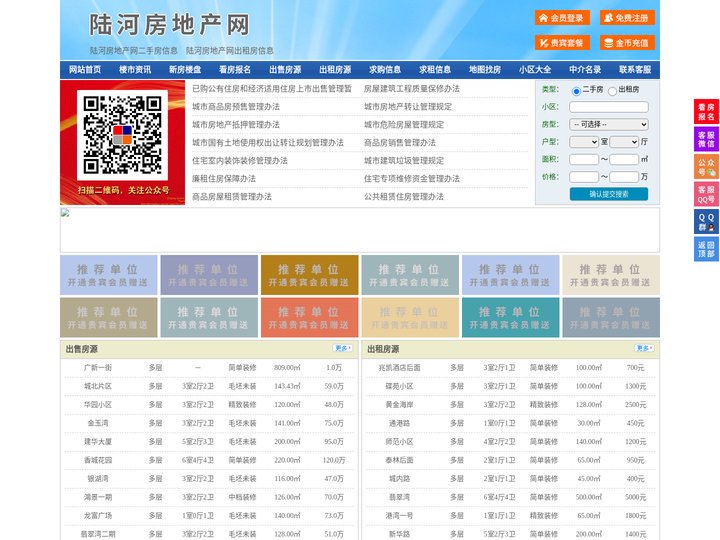The width and height of the screenshot is (720, 540).
Task: Open the 新房楼盘 nav item
Action: click(185, 70)
